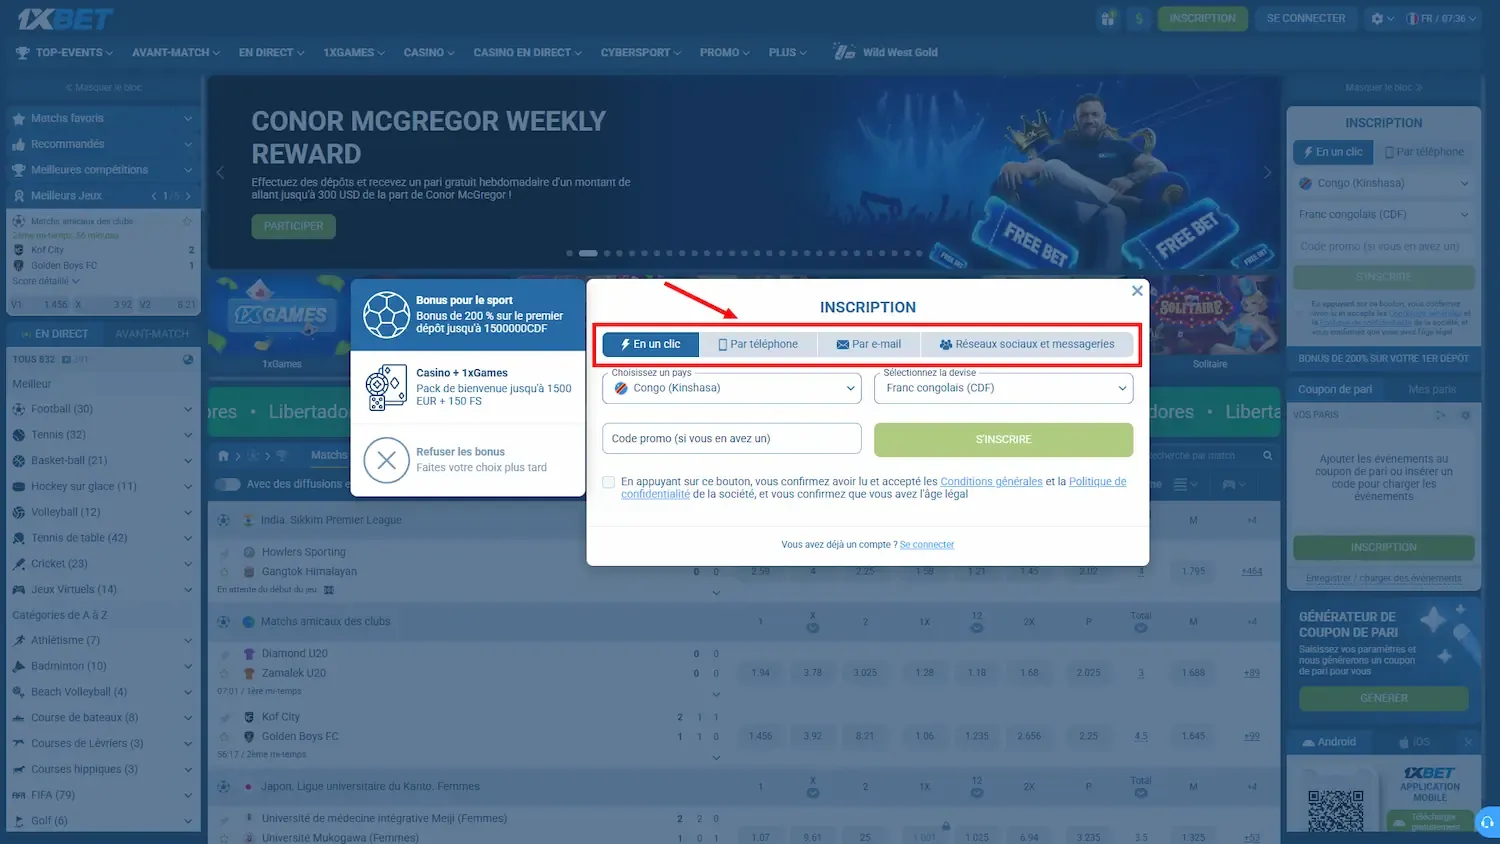
Task: Open 'Réseaux sociaux et messageries' tab
Action: [1027, 344]
